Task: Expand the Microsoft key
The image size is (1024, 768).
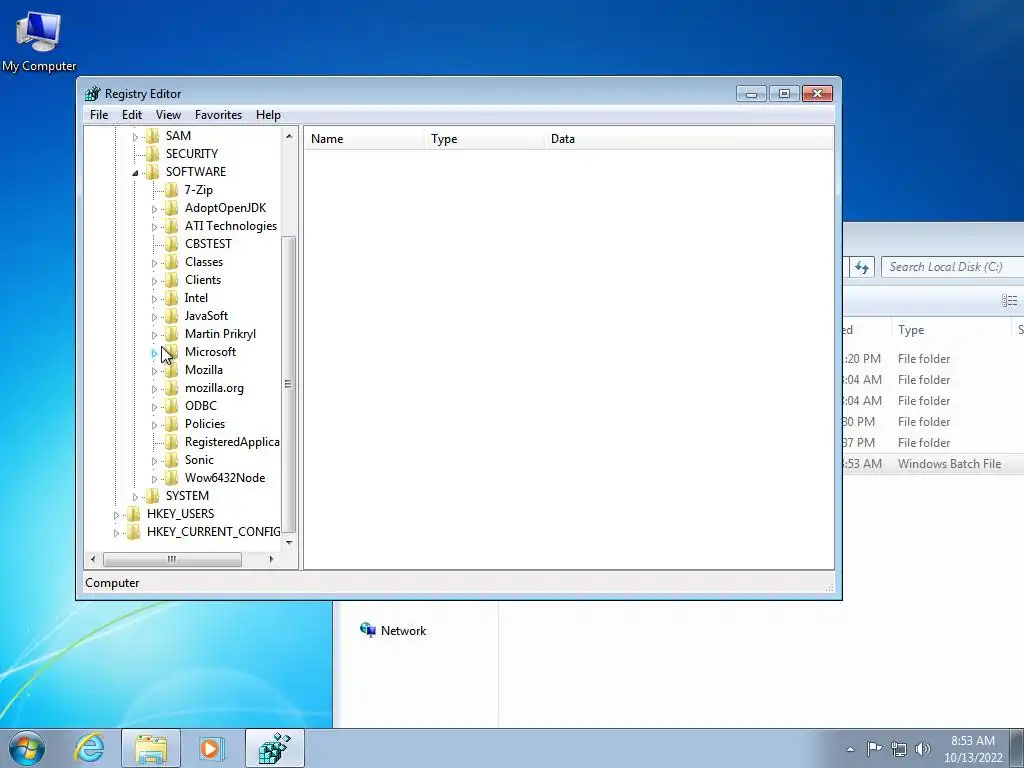Action: 154,353
